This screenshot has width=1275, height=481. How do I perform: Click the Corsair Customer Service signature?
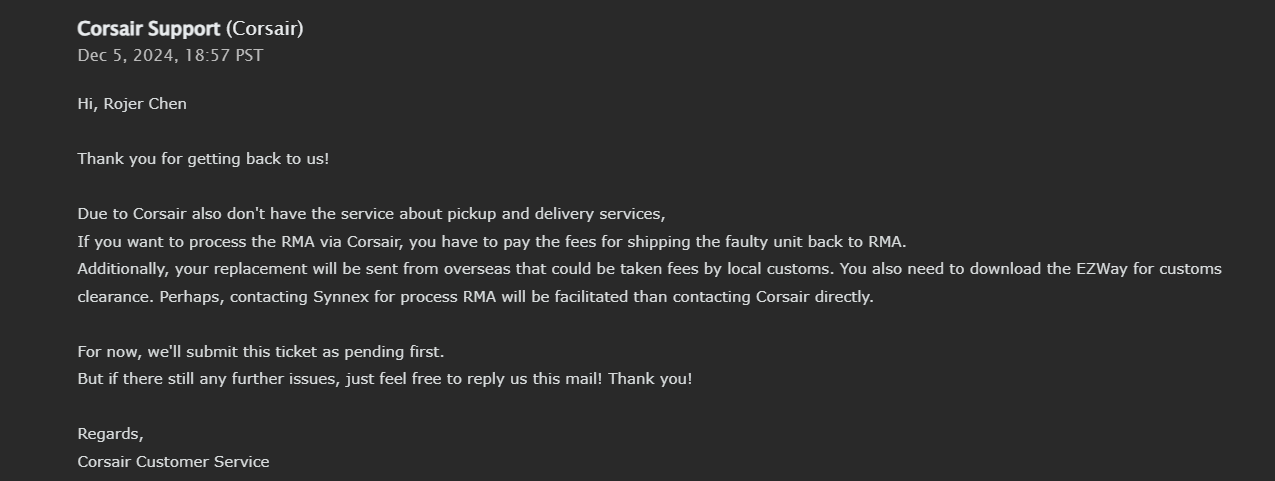point(173,462)
